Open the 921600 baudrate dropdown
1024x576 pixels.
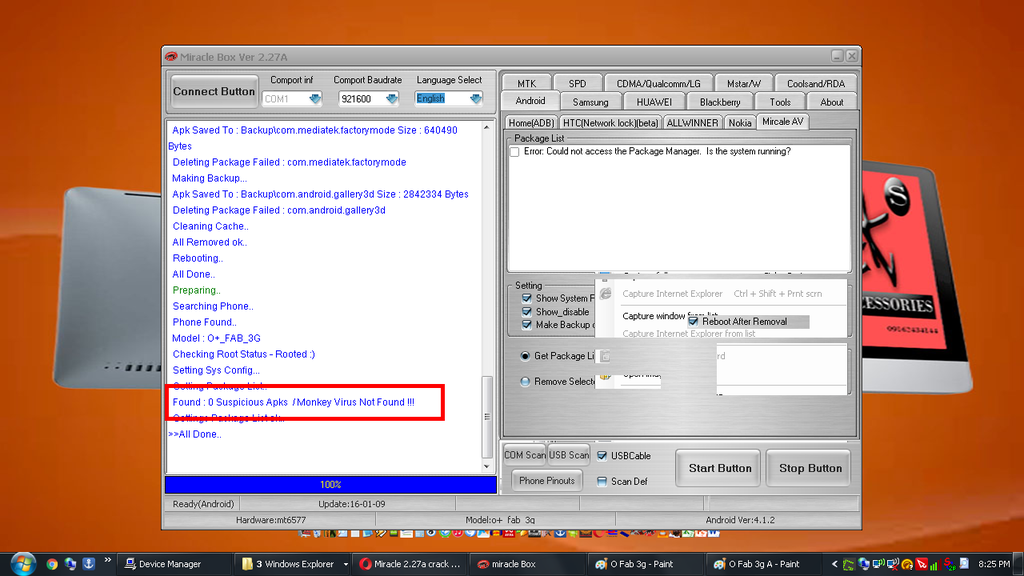392,99
